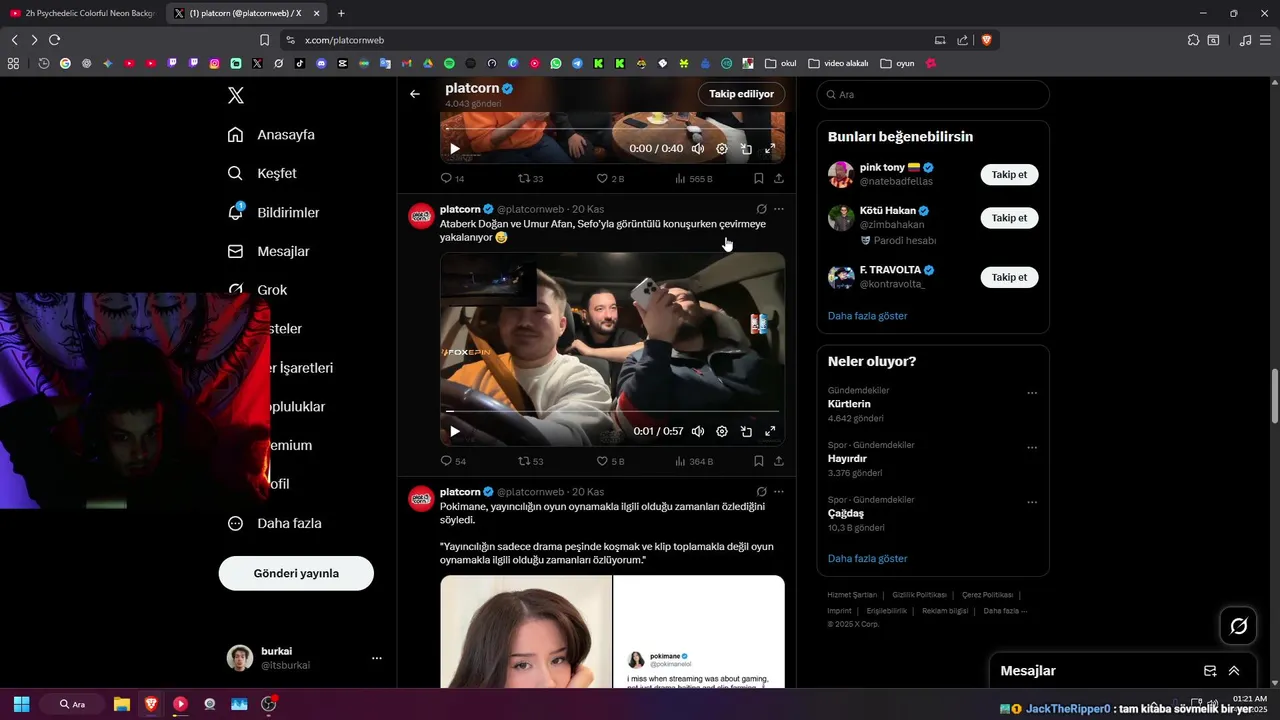1280x720 pixels.
Task: Open the Spotify bookmark icon
Action: [450, 63]
